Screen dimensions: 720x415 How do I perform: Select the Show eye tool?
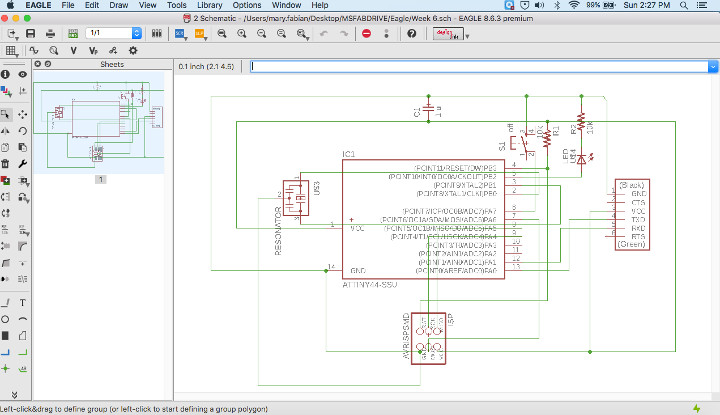22,74
